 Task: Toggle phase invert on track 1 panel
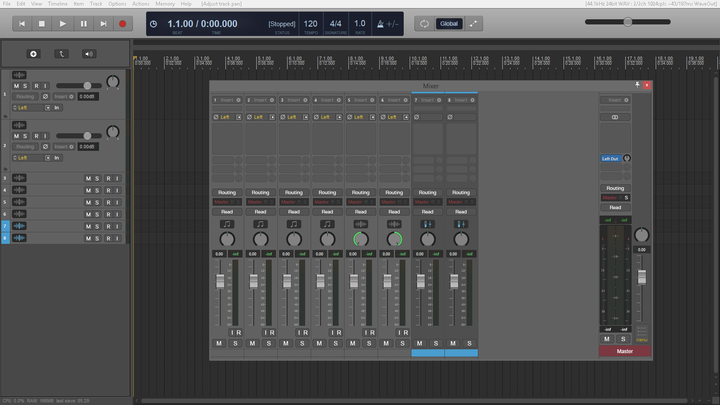45,96
